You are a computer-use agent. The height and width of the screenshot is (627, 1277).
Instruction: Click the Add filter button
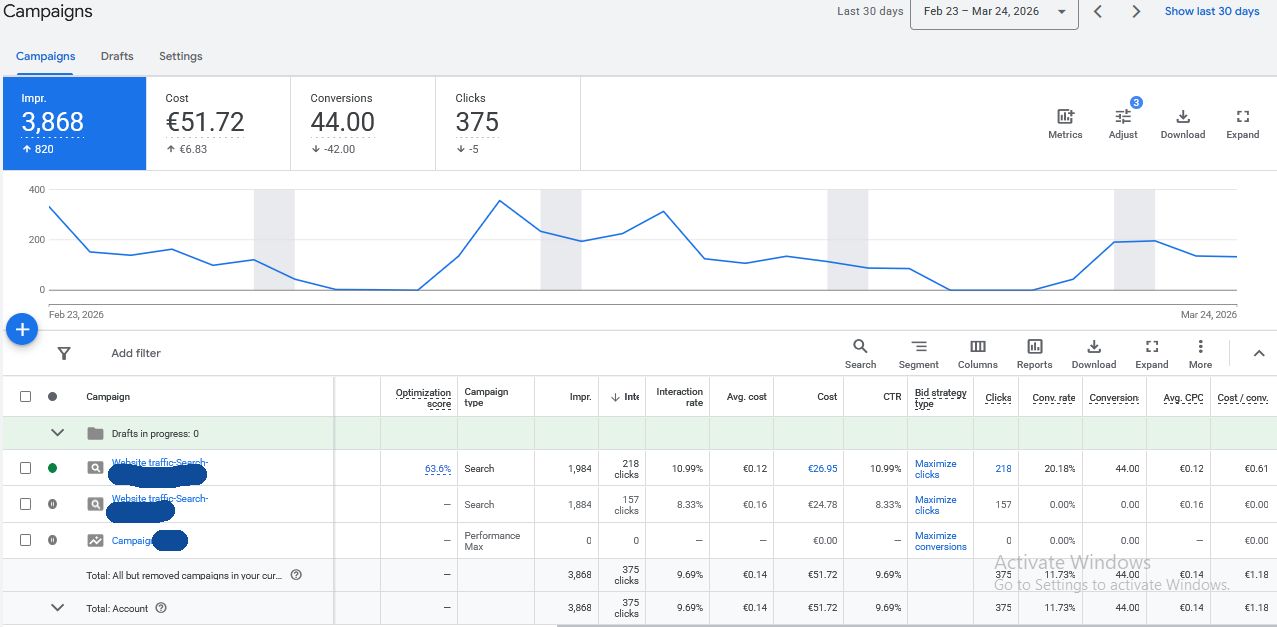coord(136,353)
